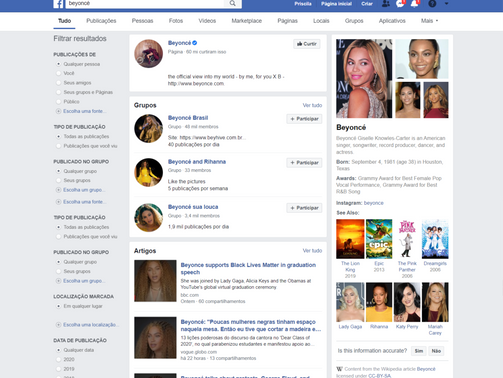Viewport: 503px width, 378px height.
Task: Switch to the Pessoas tab
Action: click(x=142, y=21)
